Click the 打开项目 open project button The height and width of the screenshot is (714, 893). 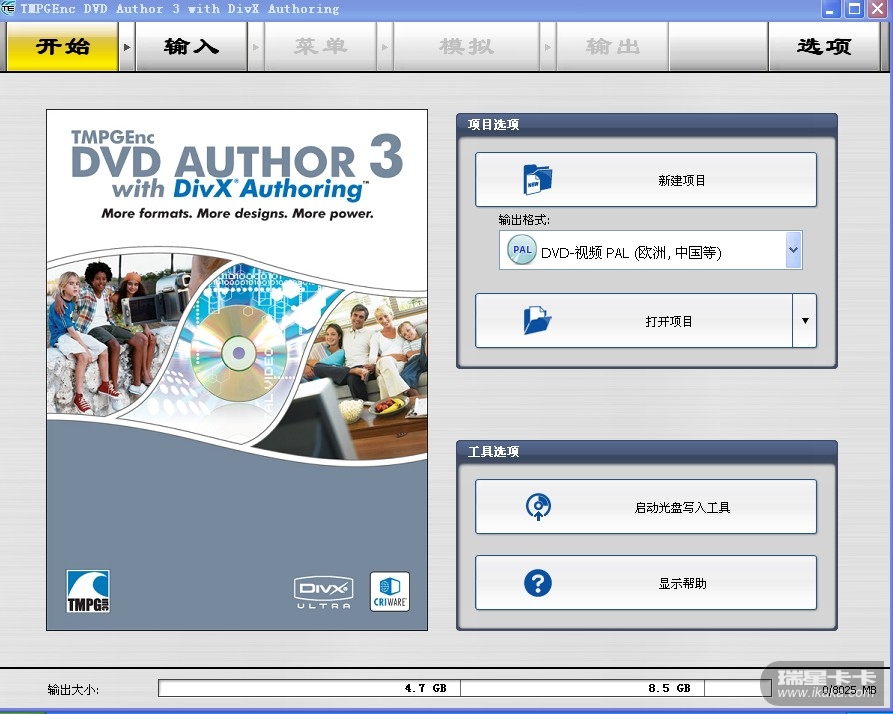tap(633, 321)
